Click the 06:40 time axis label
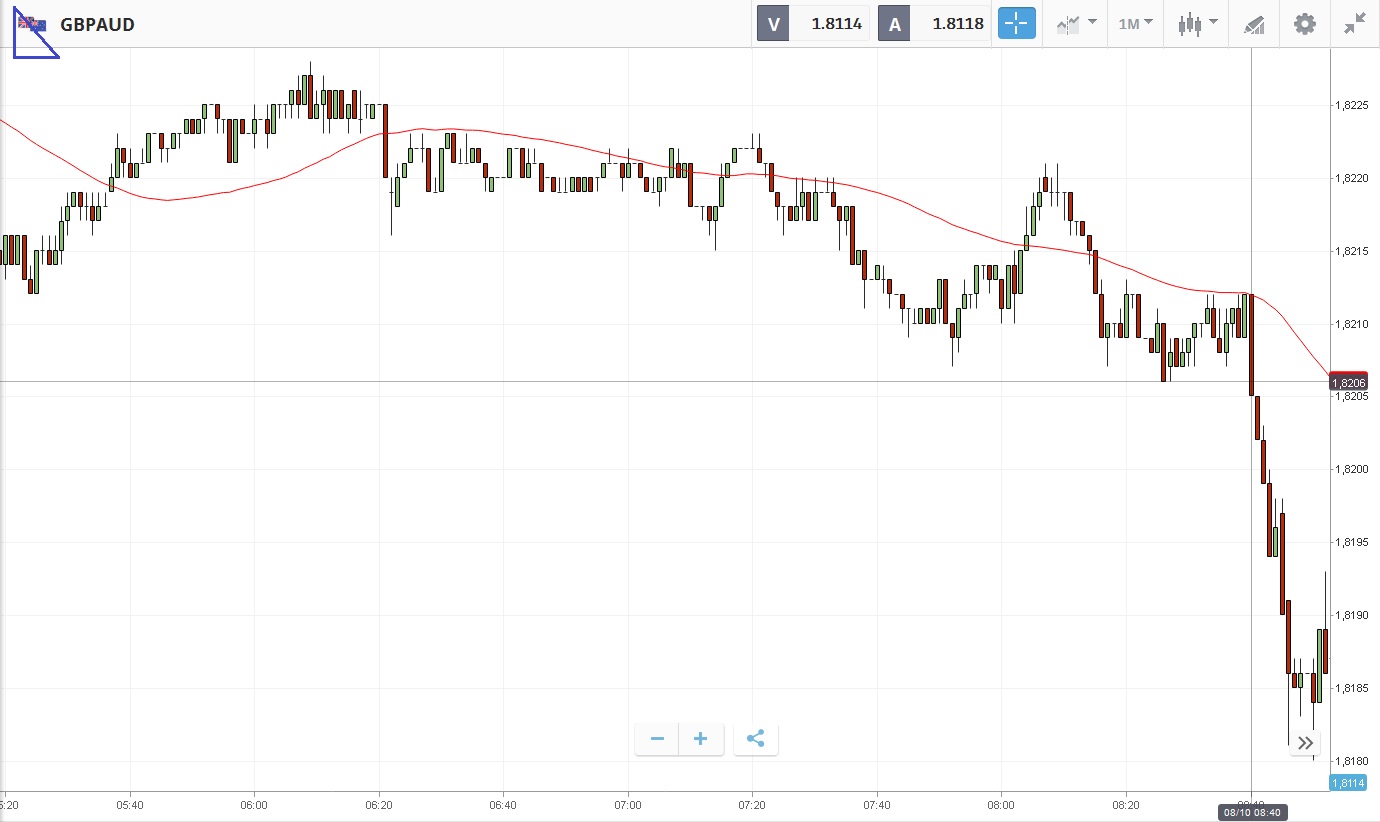 [503, 805]
